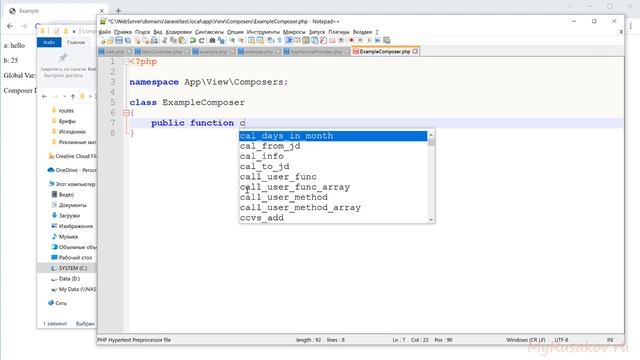Click the Save recorded macro icon
640x360 pixels.
pyautogui.click(x=386, y=40)
